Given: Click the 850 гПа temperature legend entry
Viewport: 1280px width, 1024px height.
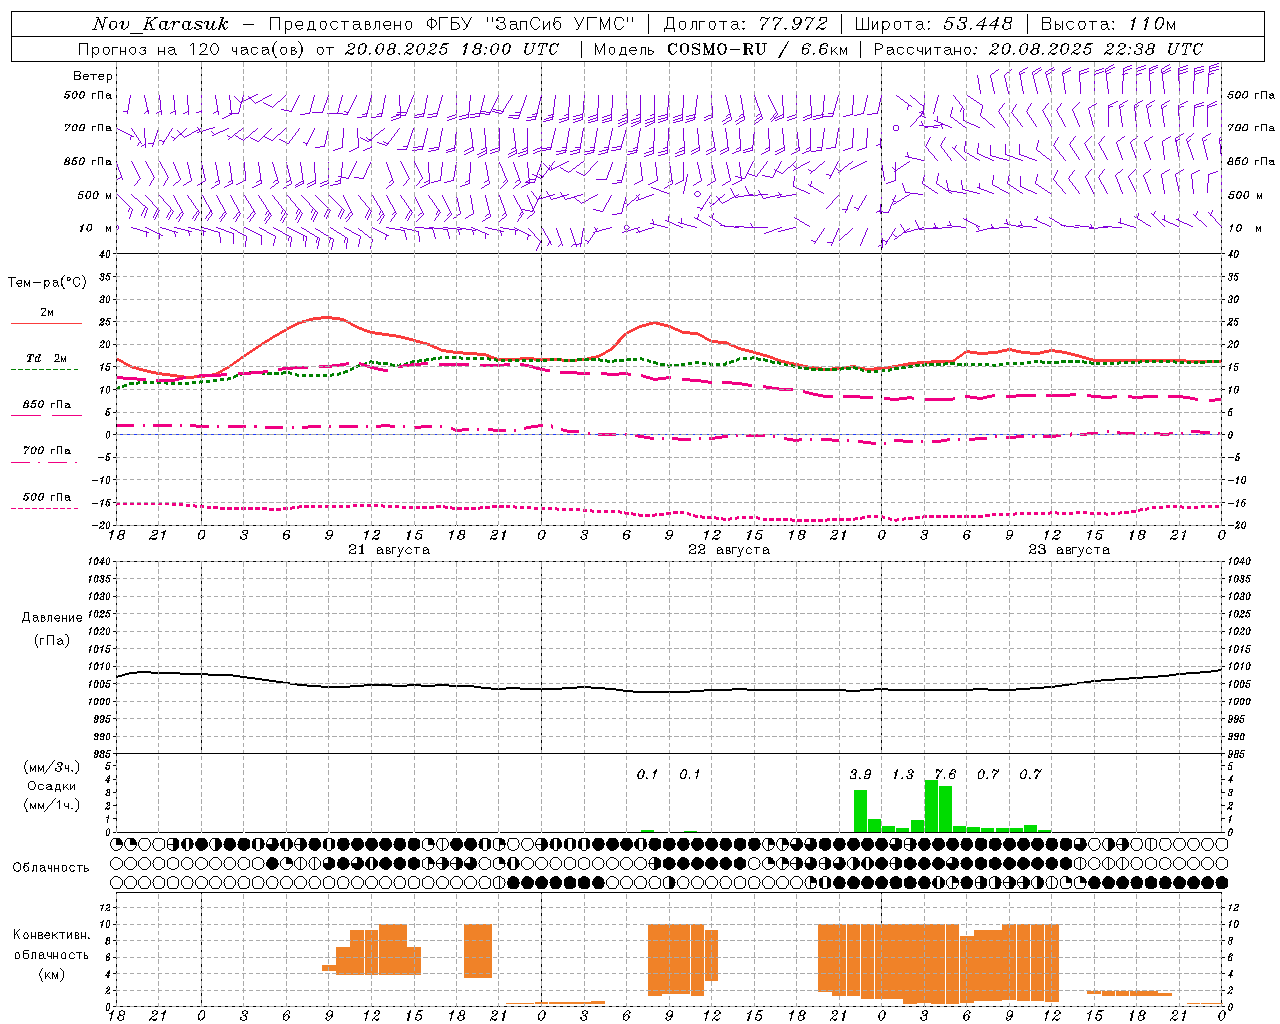Looking at the screenshot, I should point(47,405).
